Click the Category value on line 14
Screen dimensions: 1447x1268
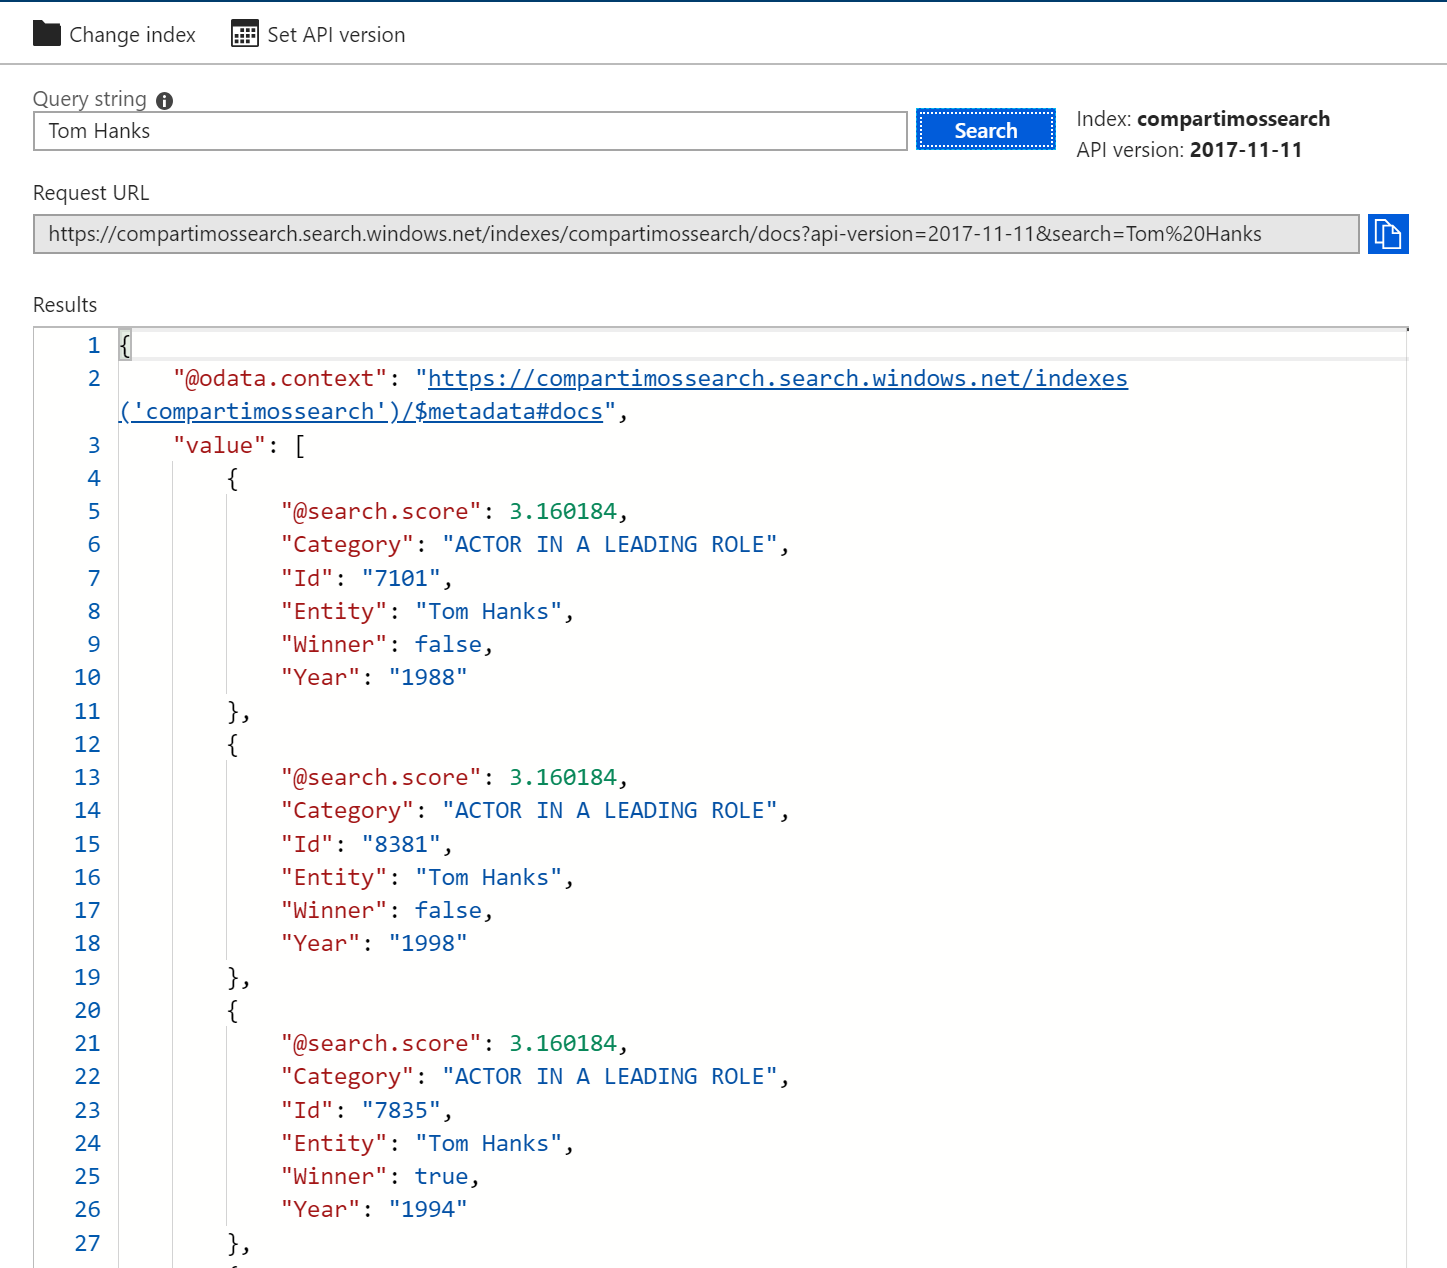pos(610,810)
